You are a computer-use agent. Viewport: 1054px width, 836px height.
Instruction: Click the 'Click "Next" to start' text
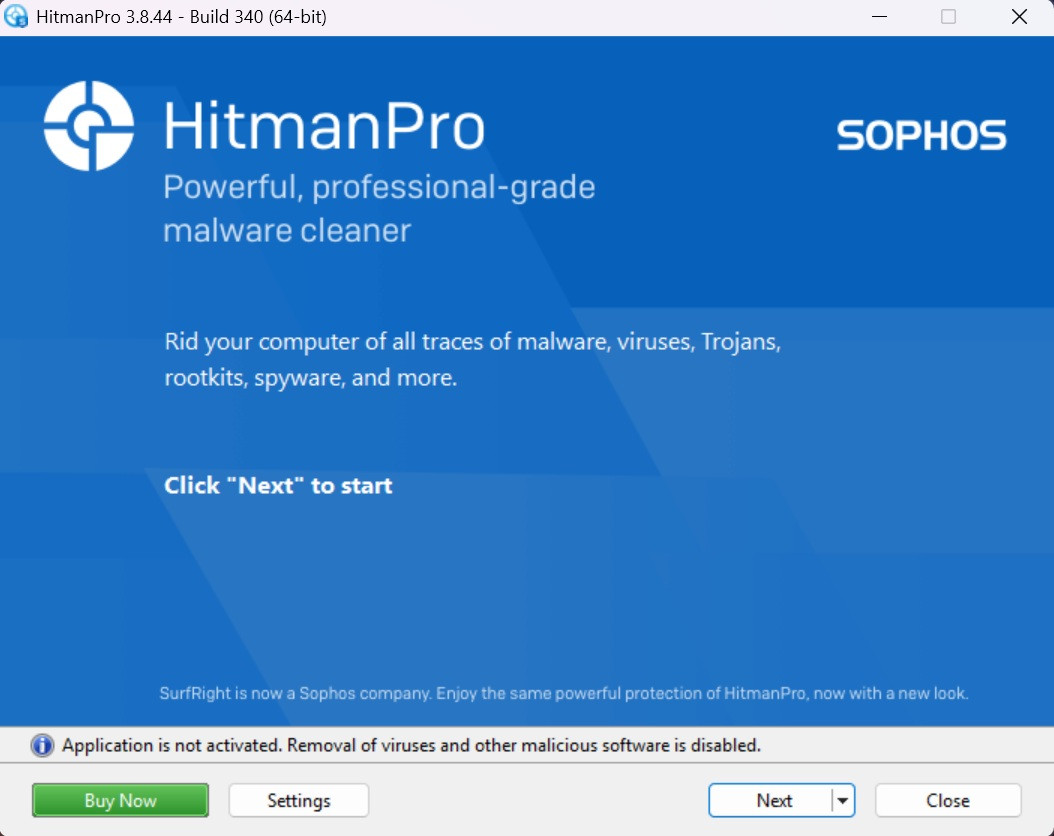278,485
